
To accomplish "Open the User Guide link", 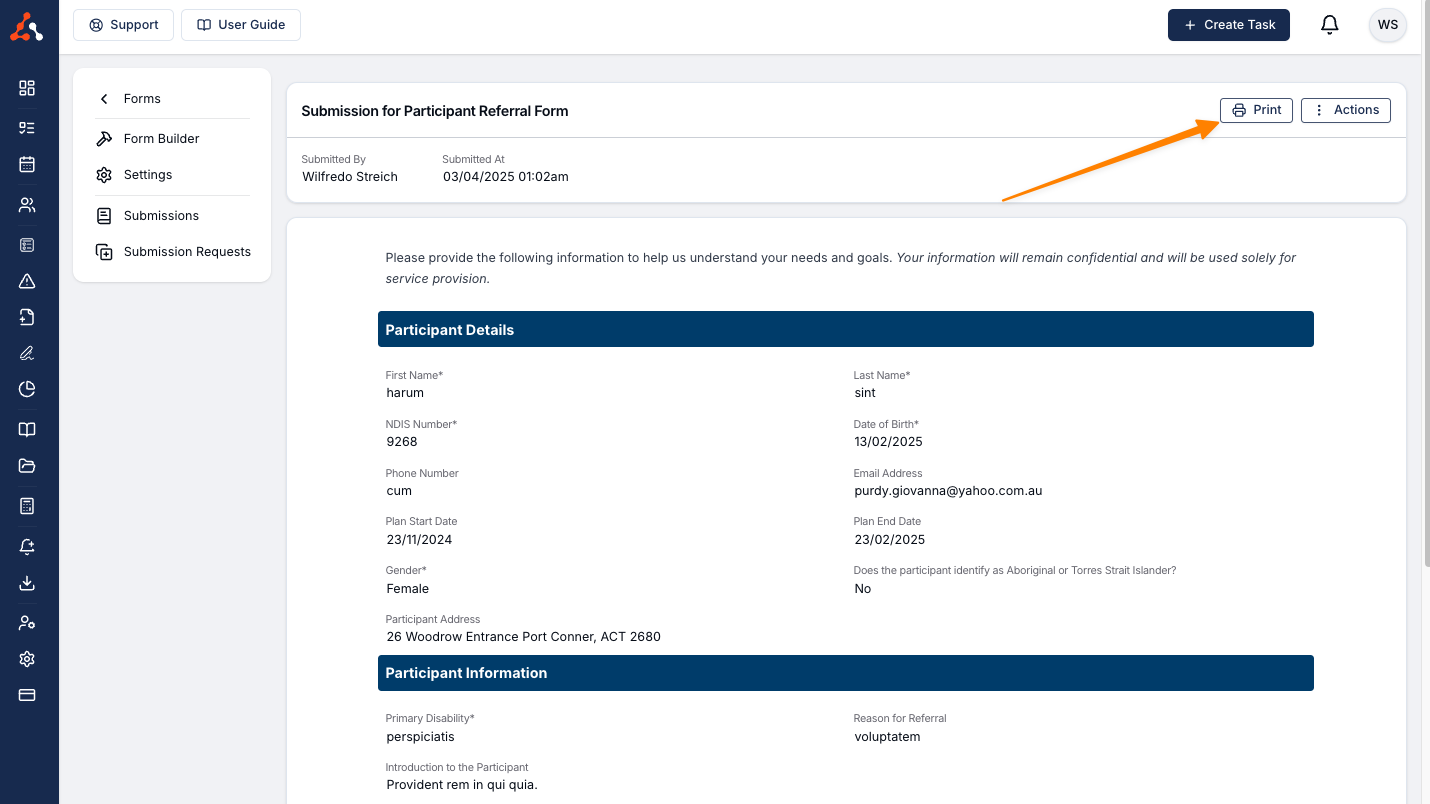I will pos(241,25).
